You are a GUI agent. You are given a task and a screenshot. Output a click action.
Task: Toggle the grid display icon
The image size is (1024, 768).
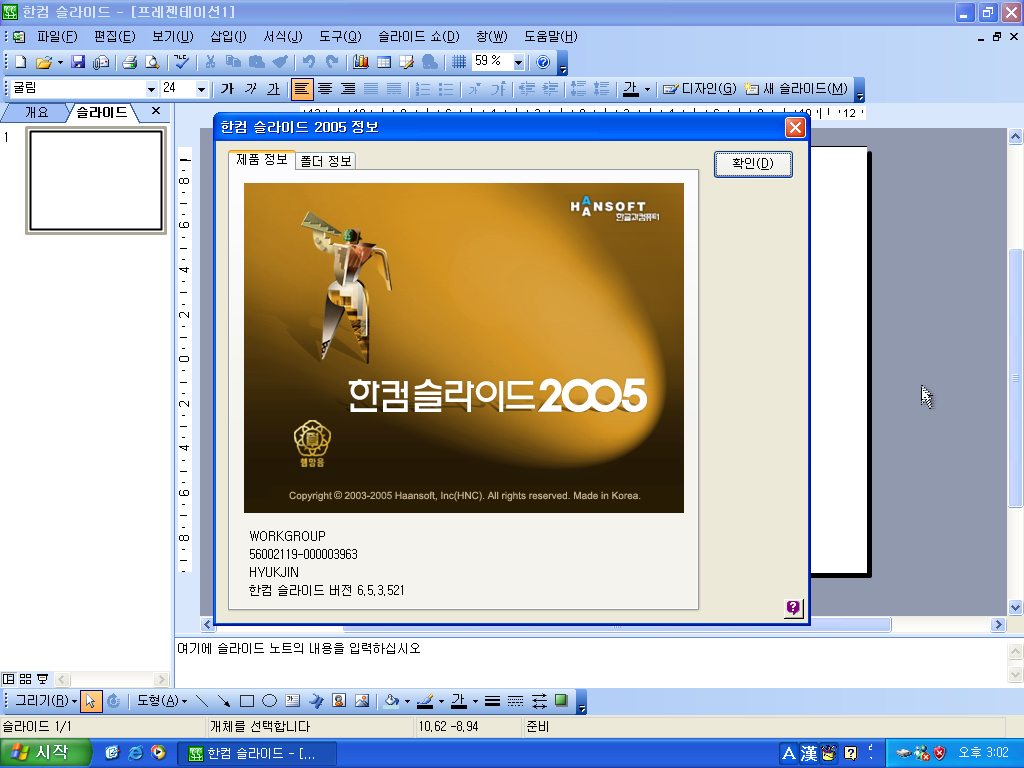(x=459, y=62)
